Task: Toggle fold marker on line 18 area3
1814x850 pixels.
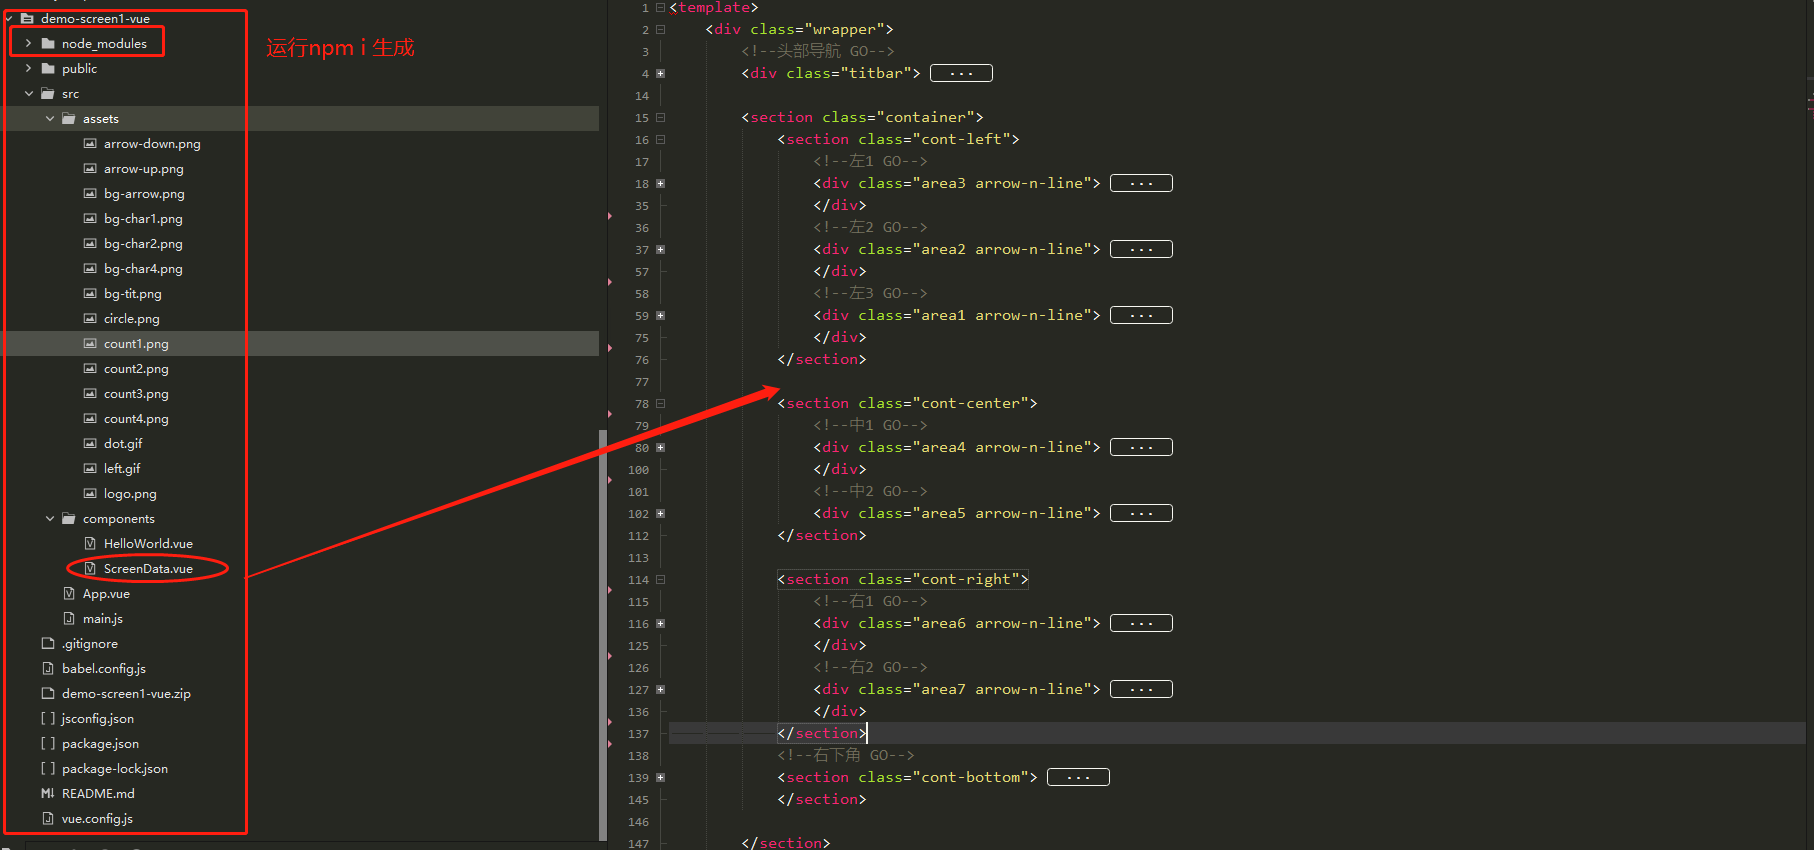Action: tap(660, 184)
